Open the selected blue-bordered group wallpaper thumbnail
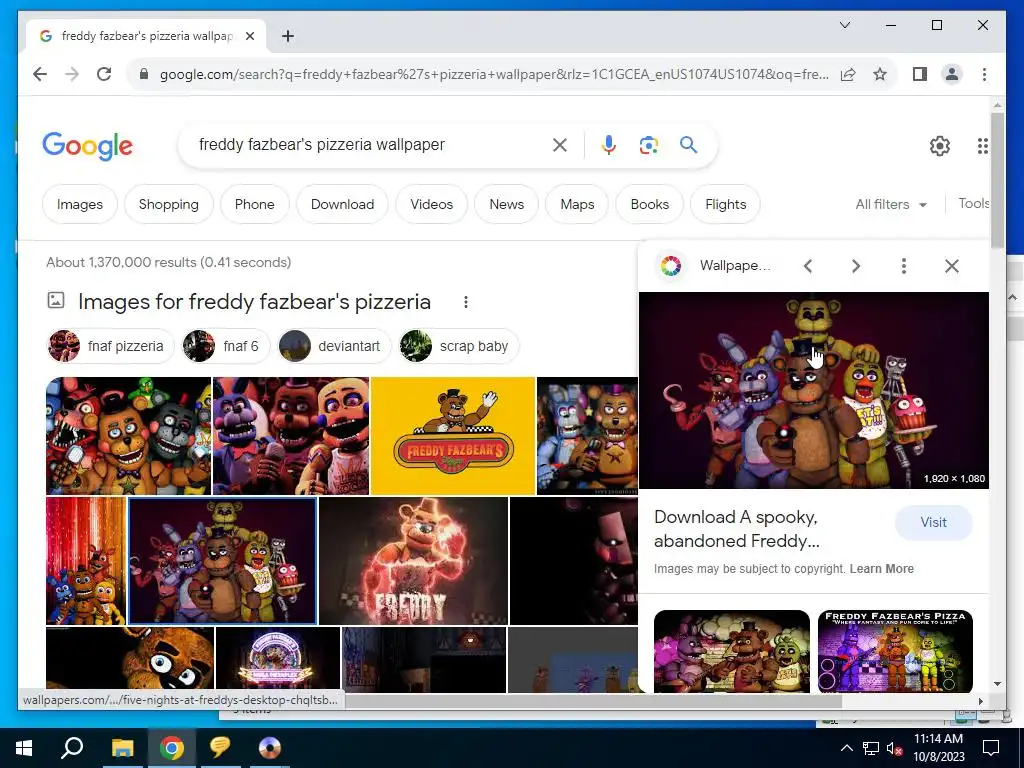This screenshot has height=768, width=1024. tap(223, 561)
